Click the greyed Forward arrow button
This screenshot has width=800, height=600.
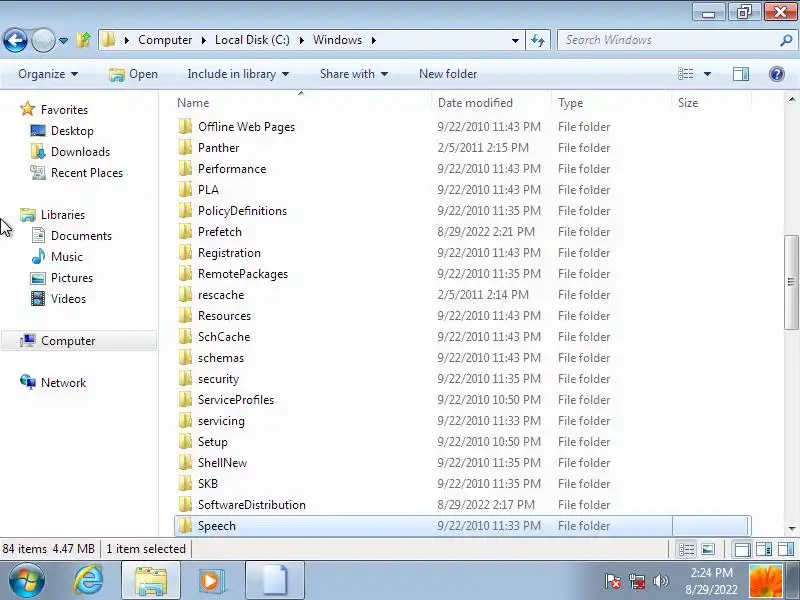(x=43, y=40)
